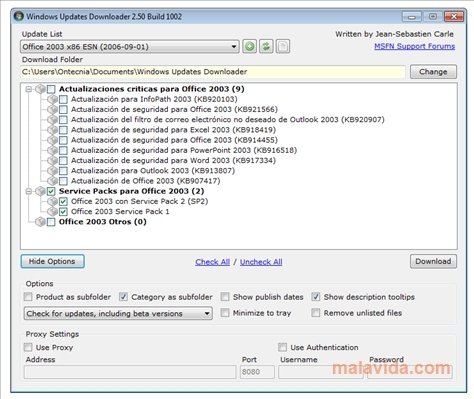The width and height of the screenshot is (474, 399).
Task: Click the green add update list icon
Action: click(249, 46)
